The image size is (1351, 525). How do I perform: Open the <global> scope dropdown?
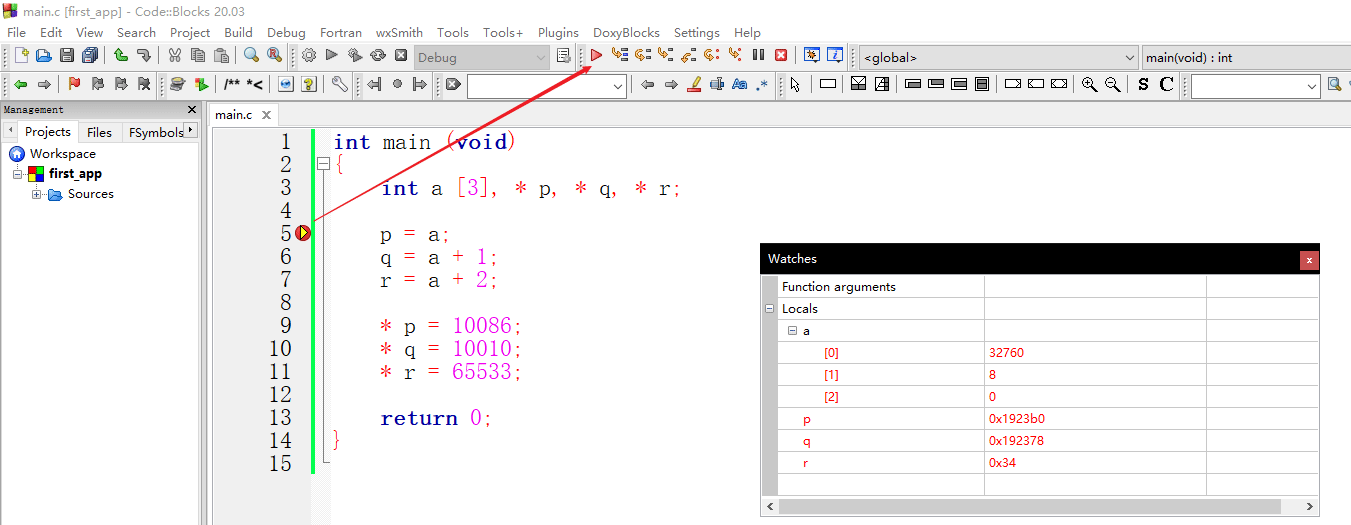998,57
